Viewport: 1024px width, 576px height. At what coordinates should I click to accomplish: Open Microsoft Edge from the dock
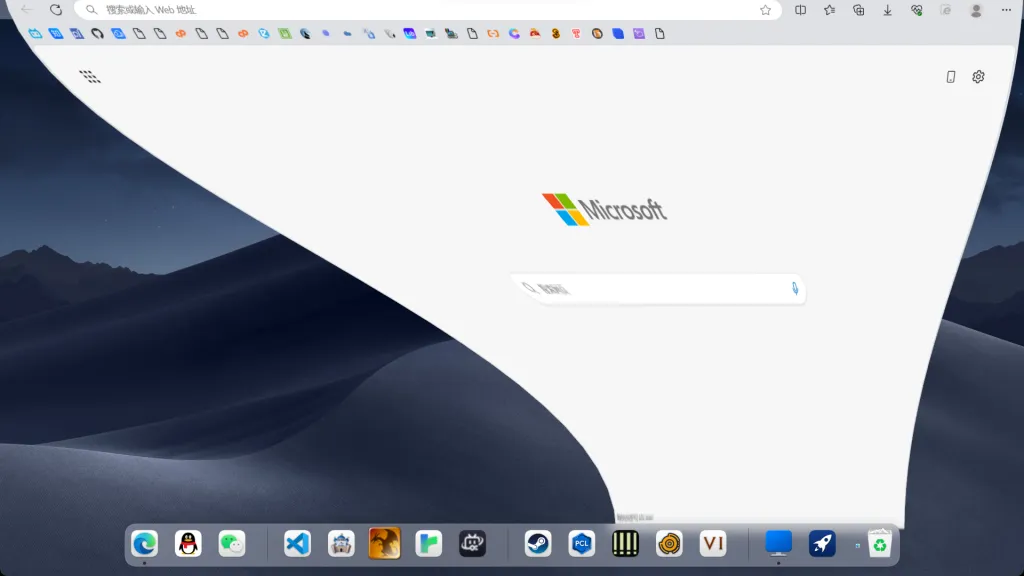(x=144, y=543)
